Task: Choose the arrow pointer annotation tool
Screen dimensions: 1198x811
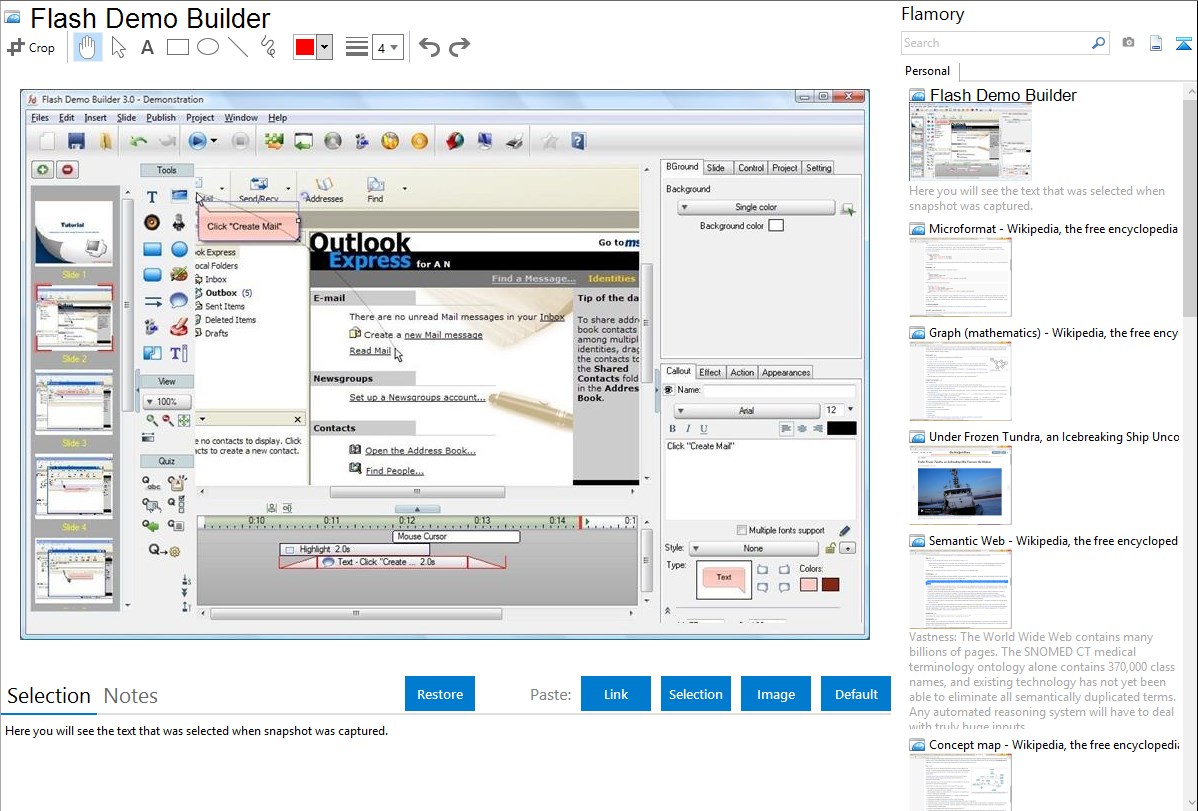Action: 118,47
